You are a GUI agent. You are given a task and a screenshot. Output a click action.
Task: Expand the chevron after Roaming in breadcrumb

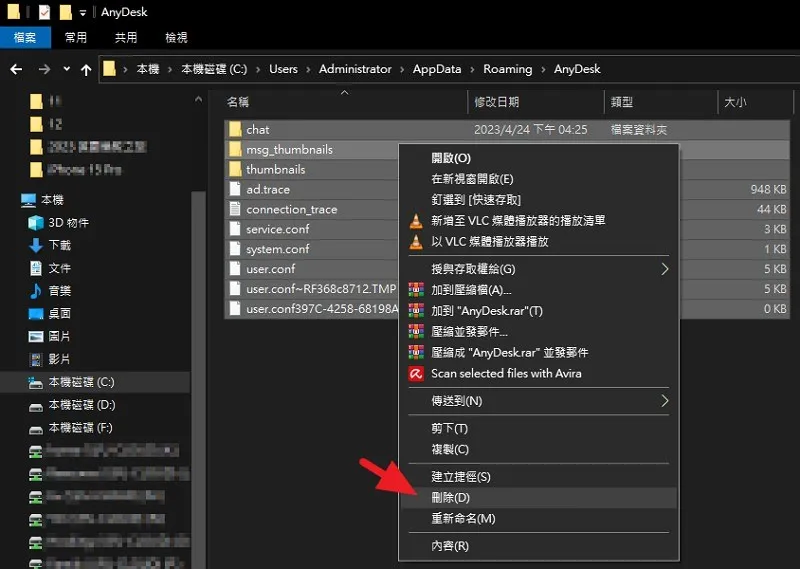click(x=543, y=69)
